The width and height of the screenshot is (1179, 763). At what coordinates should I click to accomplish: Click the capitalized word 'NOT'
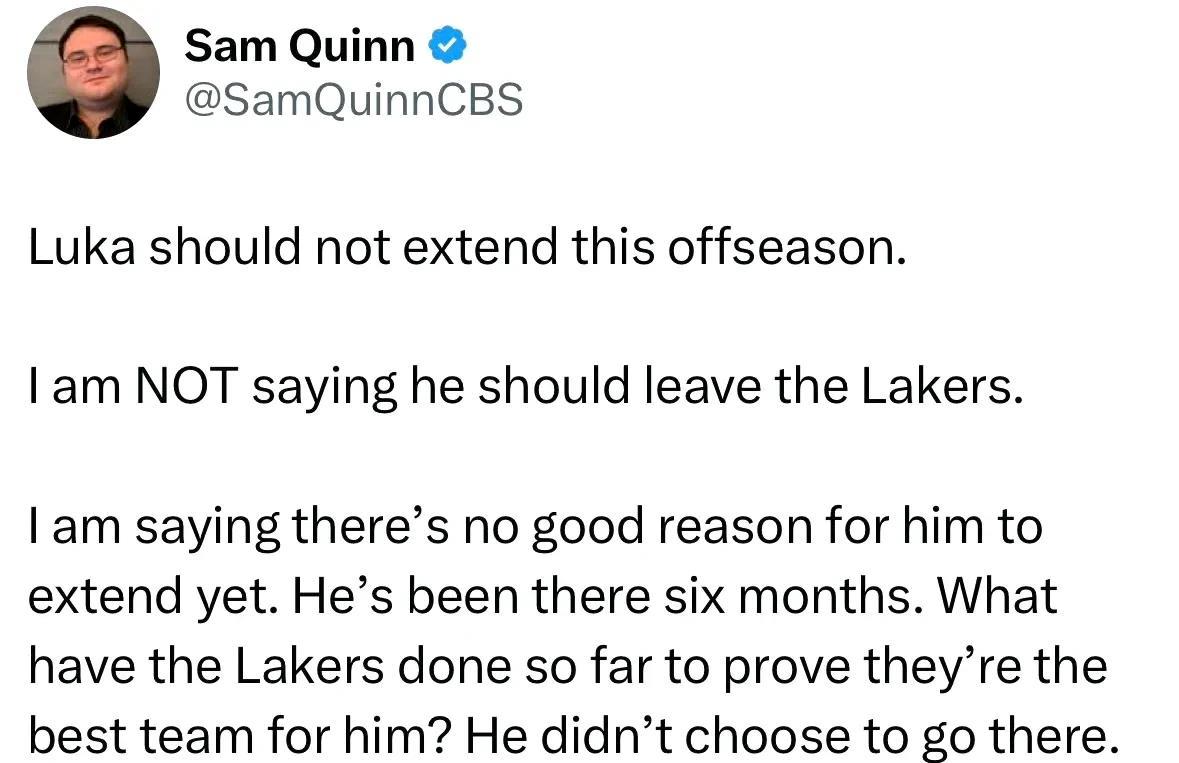[186, 386]
